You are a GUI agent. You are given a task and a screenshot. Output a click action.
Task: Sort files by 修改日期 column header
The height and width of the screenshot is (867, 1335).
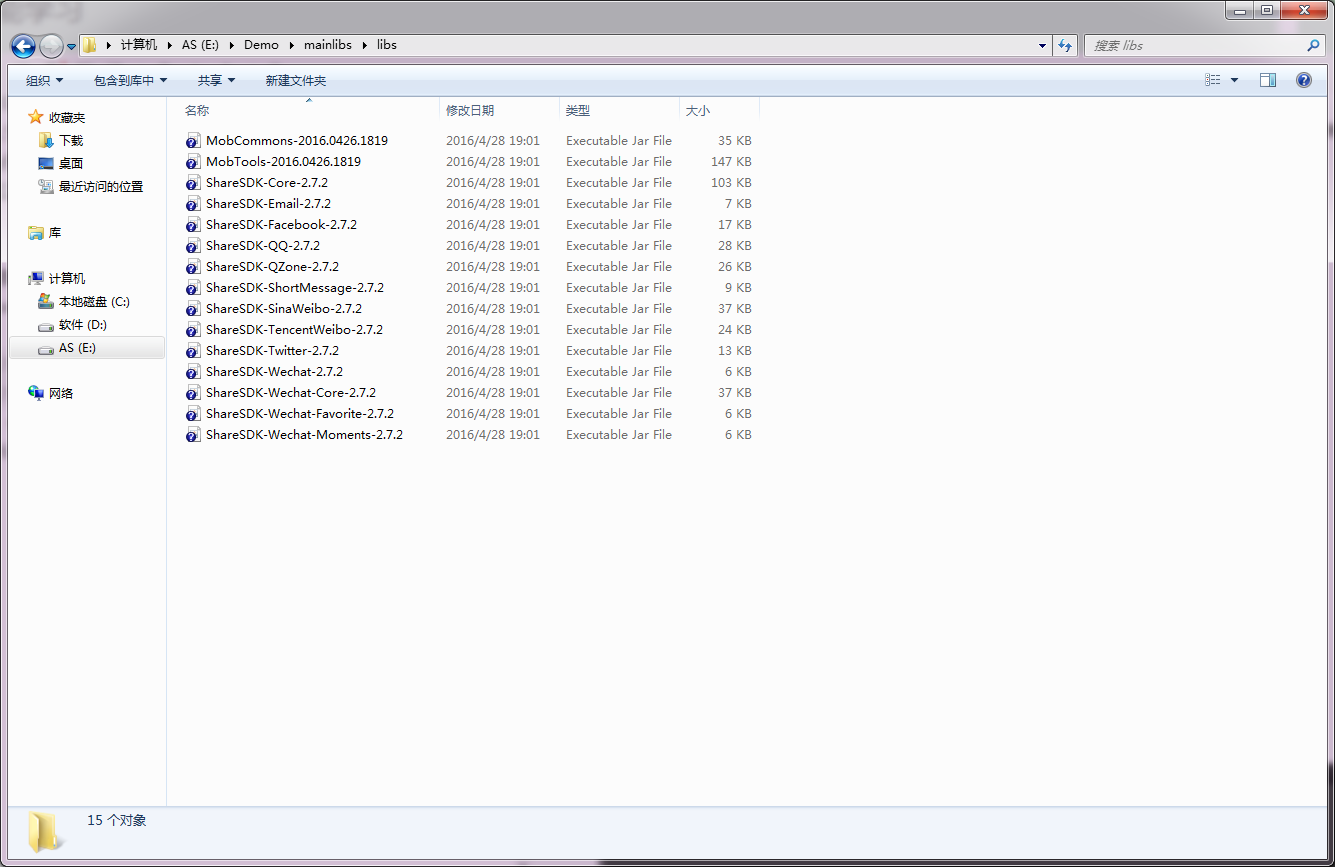point(499,110)
